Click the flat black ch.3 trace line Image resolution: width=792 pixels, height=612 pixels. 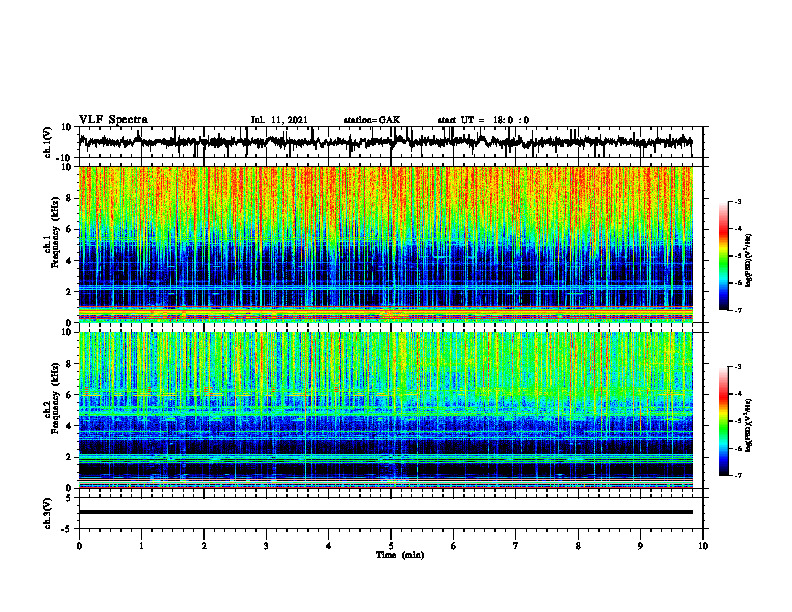point(386,512)
